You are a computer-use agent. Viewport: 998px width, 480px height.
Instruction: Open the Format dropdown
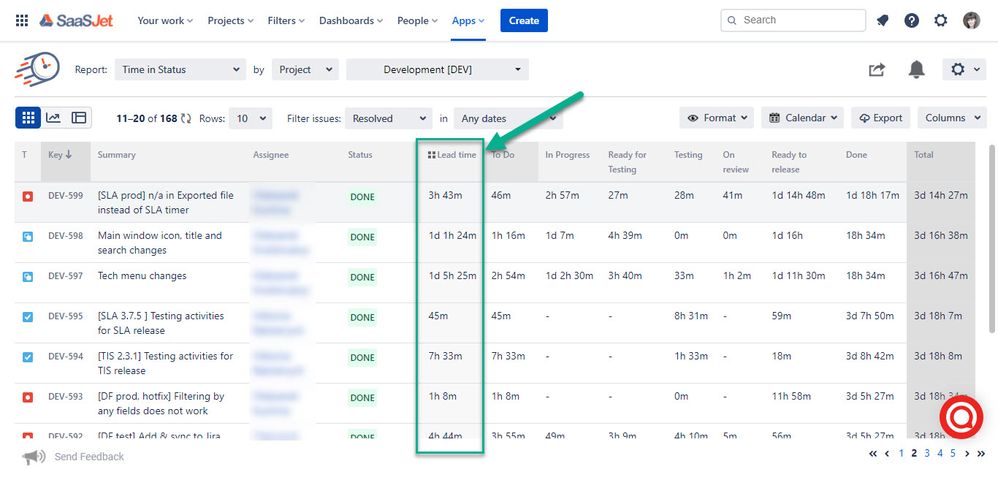pyautogui.click(x=717, y=118)
